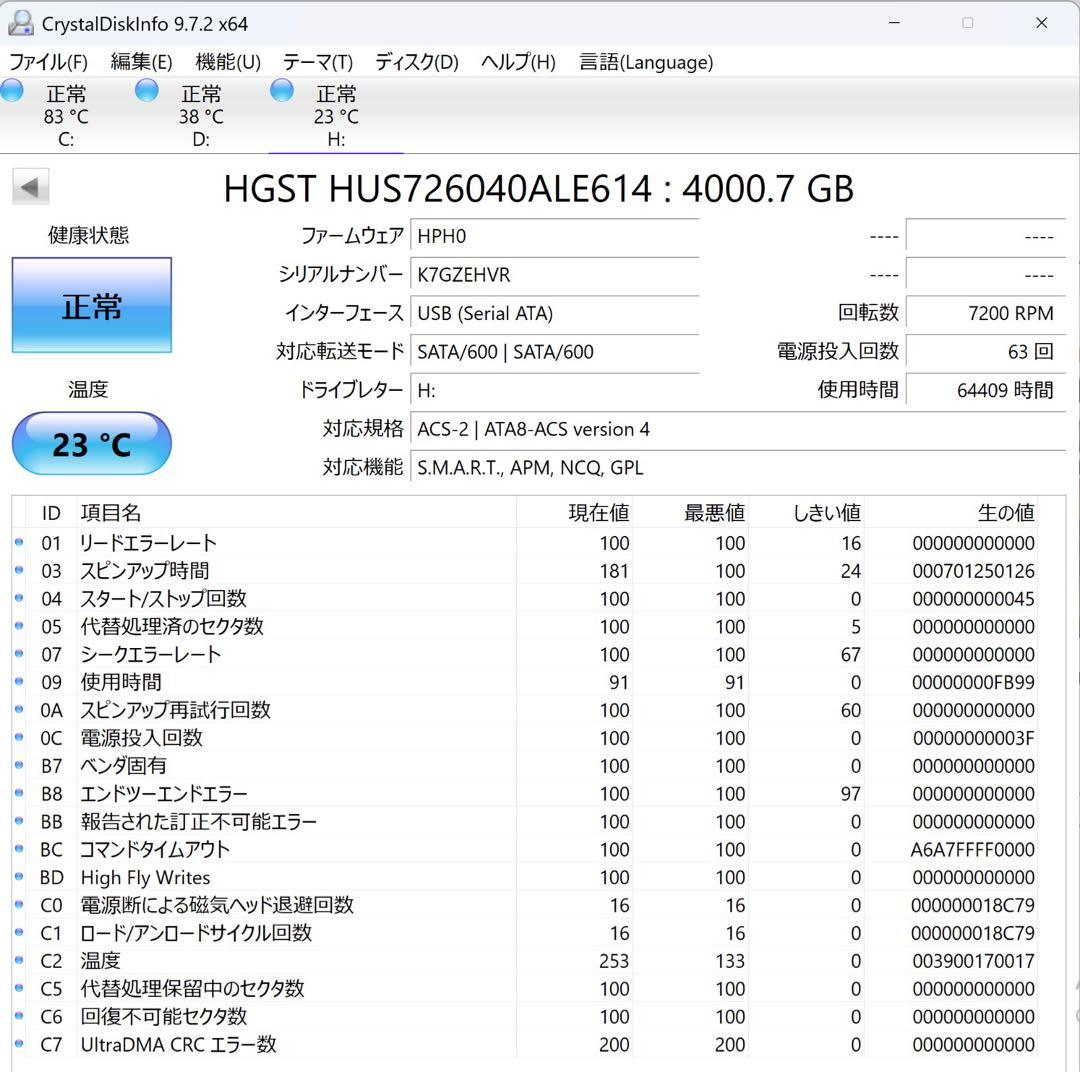1080x1072 pixels.
Task: Open the 機能(U) menu
Action: [x=228, y=62]
